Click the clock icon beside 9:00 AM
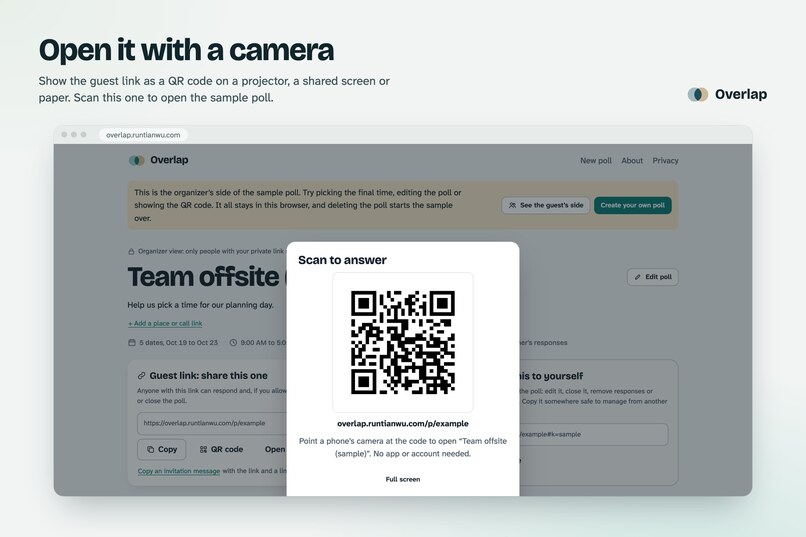 233,342
